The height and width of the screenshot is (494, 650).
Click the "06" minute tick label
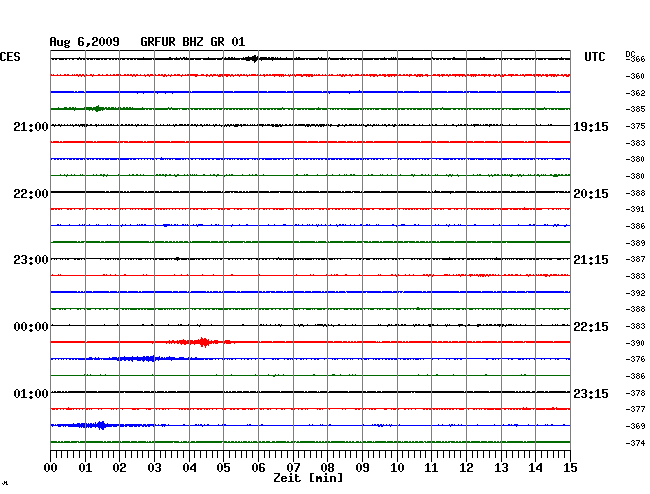click(x=258, y=467)
